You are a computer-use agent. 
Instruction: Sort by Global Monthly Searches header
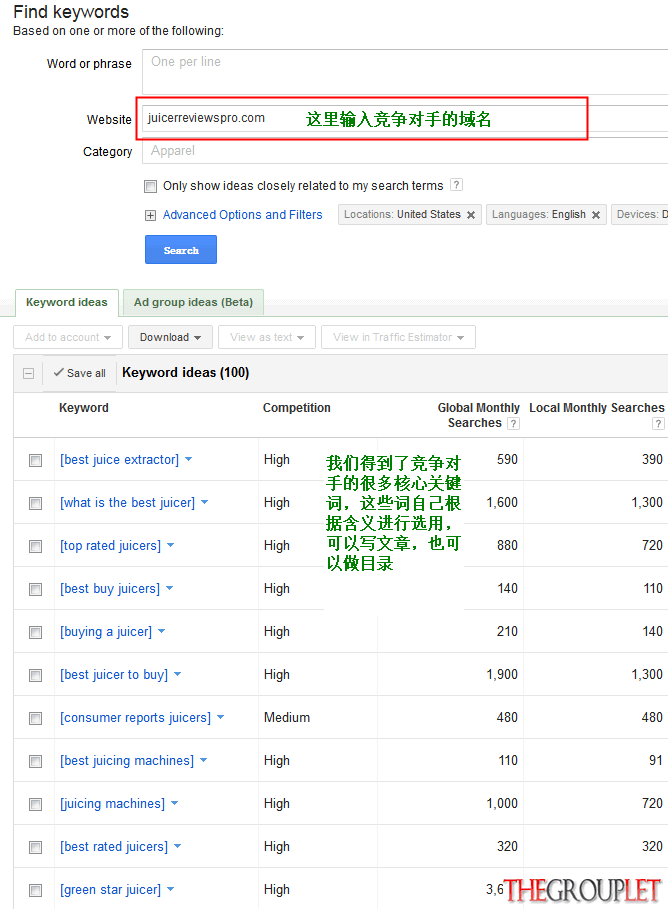478,415
